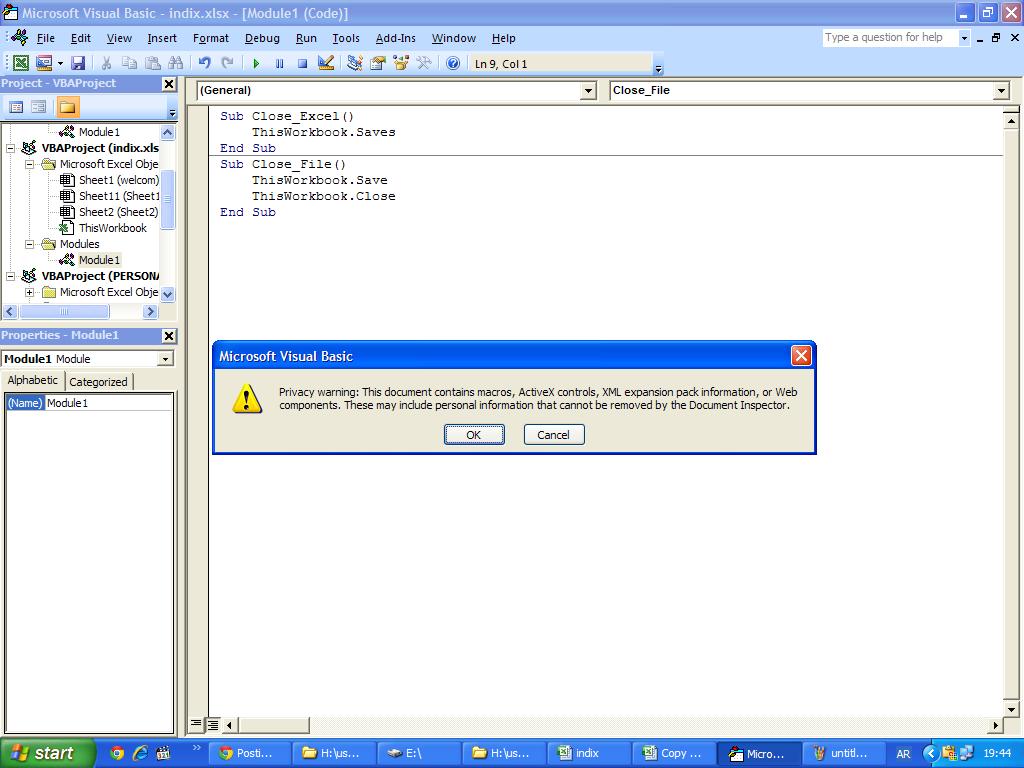Open the Windows start button
1024x768 pixels.
(47, 753)
